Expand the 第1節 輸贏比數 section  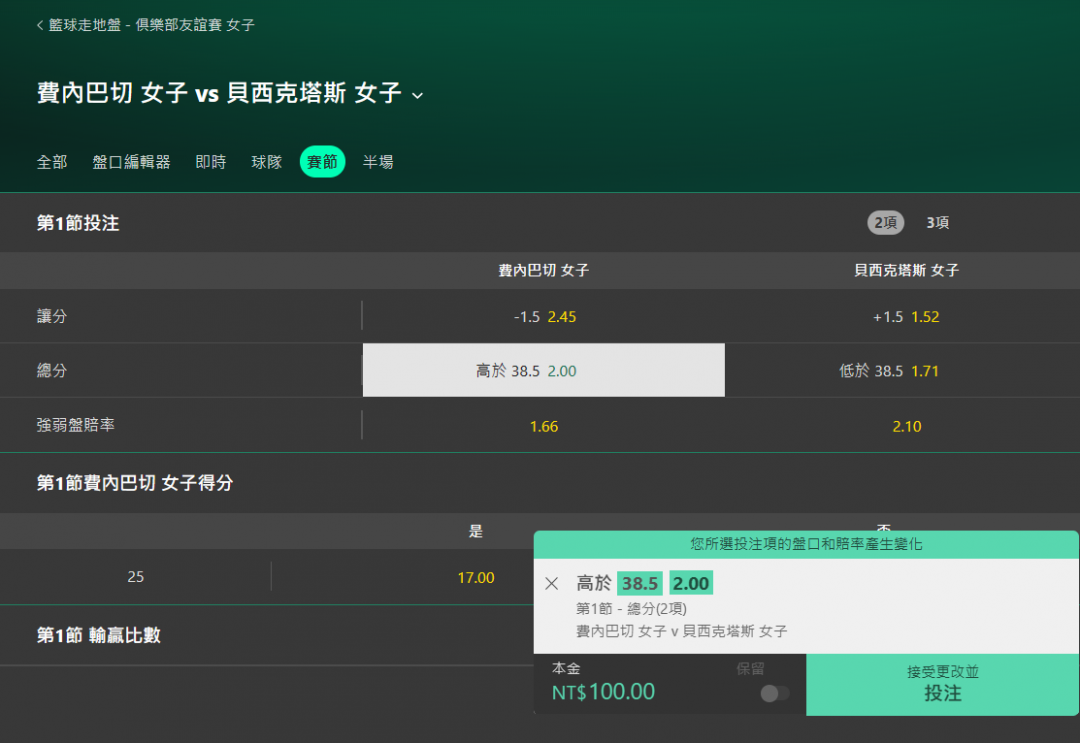(x=267, y=635)
